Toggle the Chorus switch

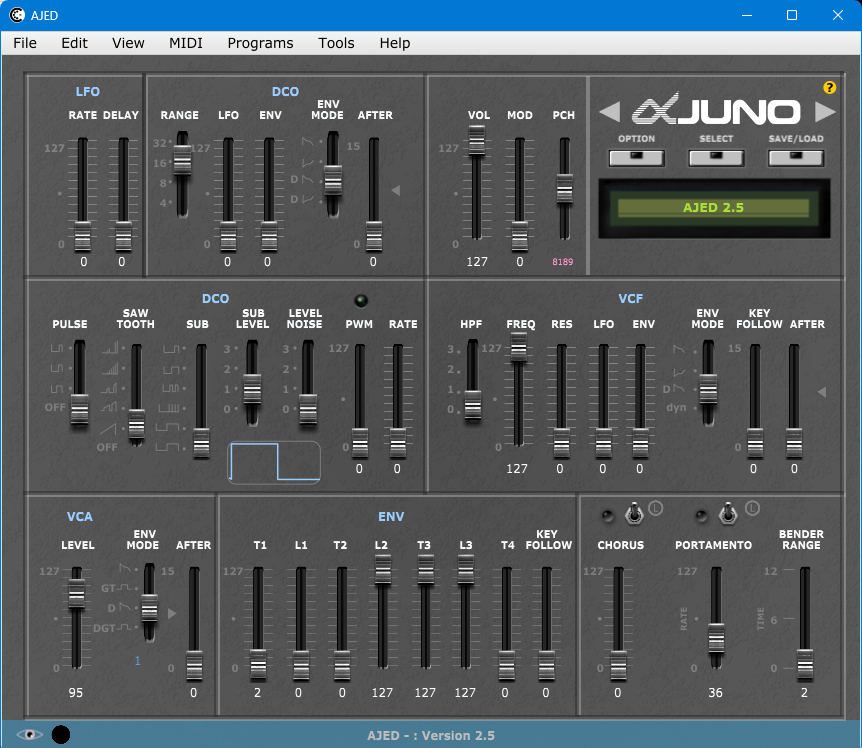click(x=632, y=514)
